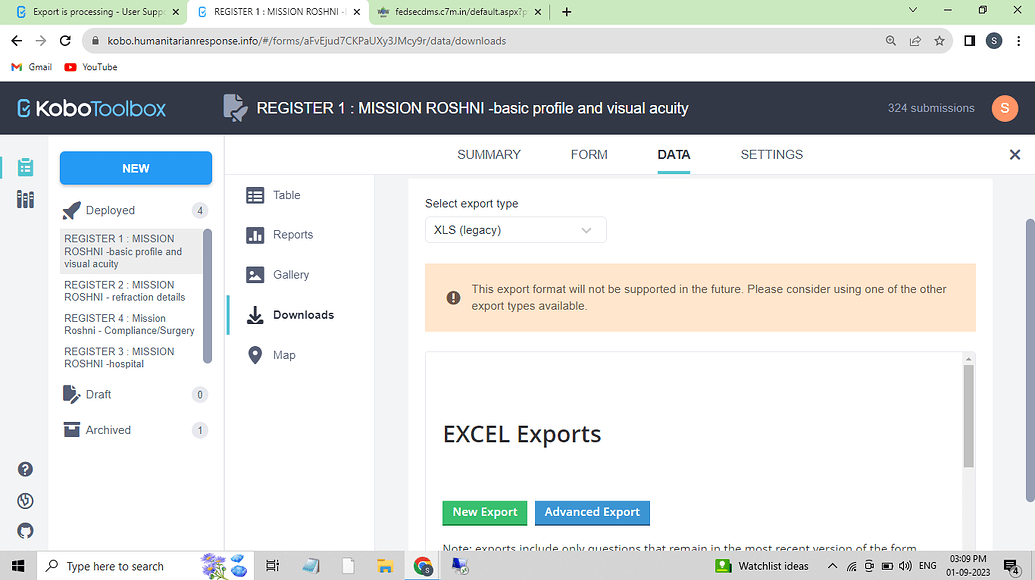Open the Table view icon
This screenshot has width=1035, height=580.
click(256, 195)
